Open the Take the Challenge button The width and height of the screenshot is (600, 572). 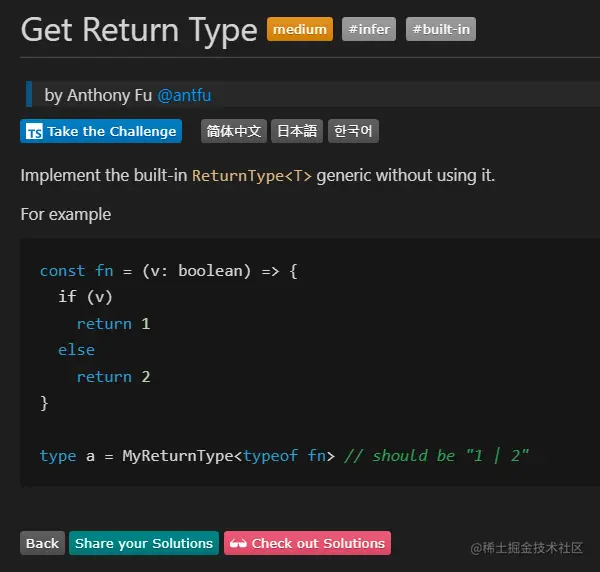pos(101,131)
